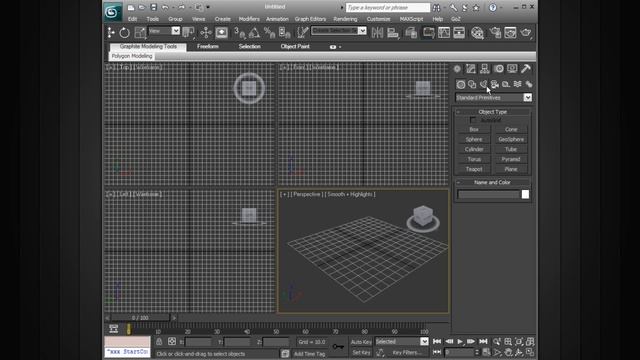Toggle the Set Key button

(361, 352)
